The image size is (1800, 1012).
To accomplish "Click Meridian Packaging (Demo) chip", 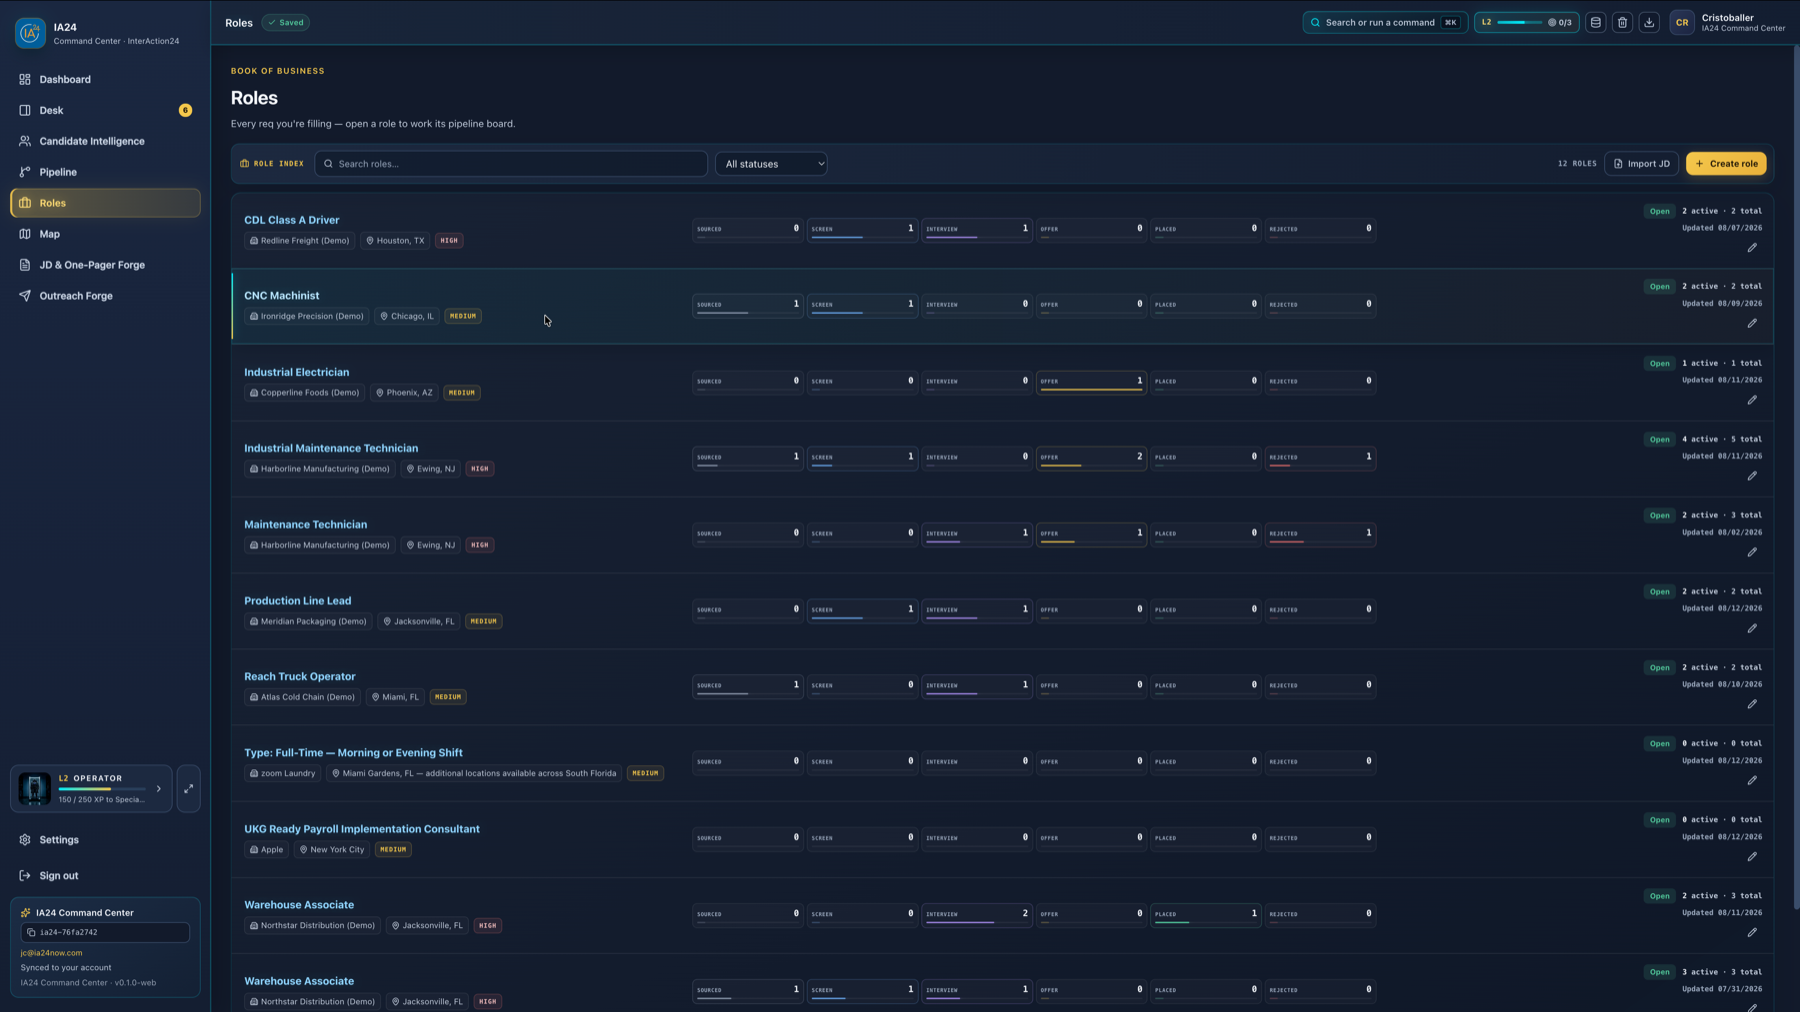I will [x=308, y=621].
